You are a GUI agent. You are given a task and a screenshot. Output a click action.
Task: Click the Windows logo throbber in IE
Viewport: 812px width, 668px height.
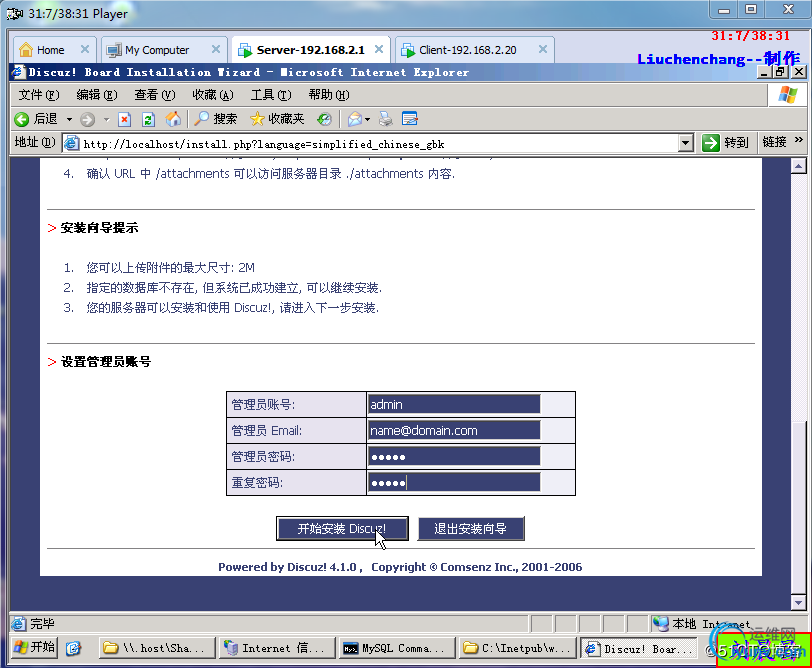point(788,95)
